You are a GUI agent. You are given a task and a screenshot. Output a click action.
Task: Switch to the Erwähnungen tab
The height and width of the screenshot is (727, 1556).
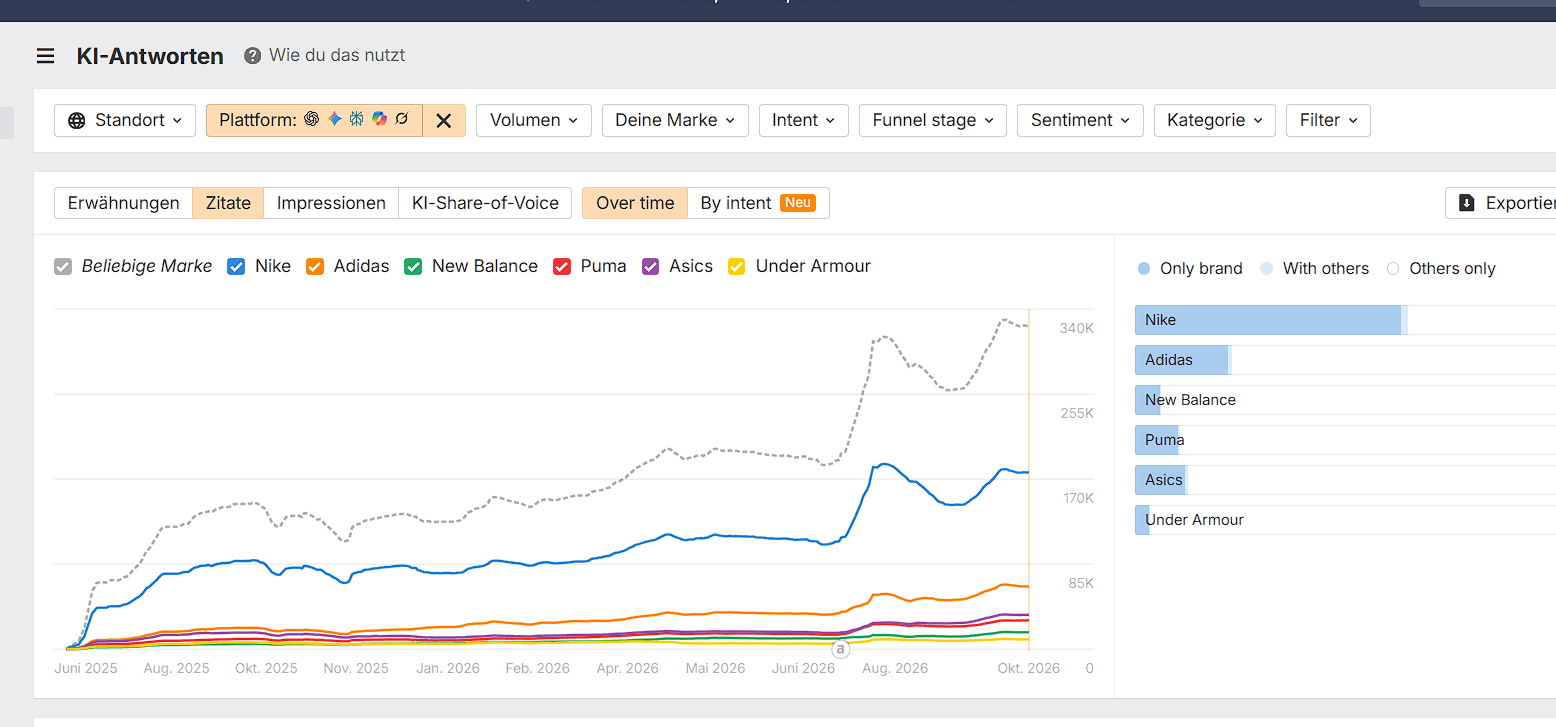(124, 203)
